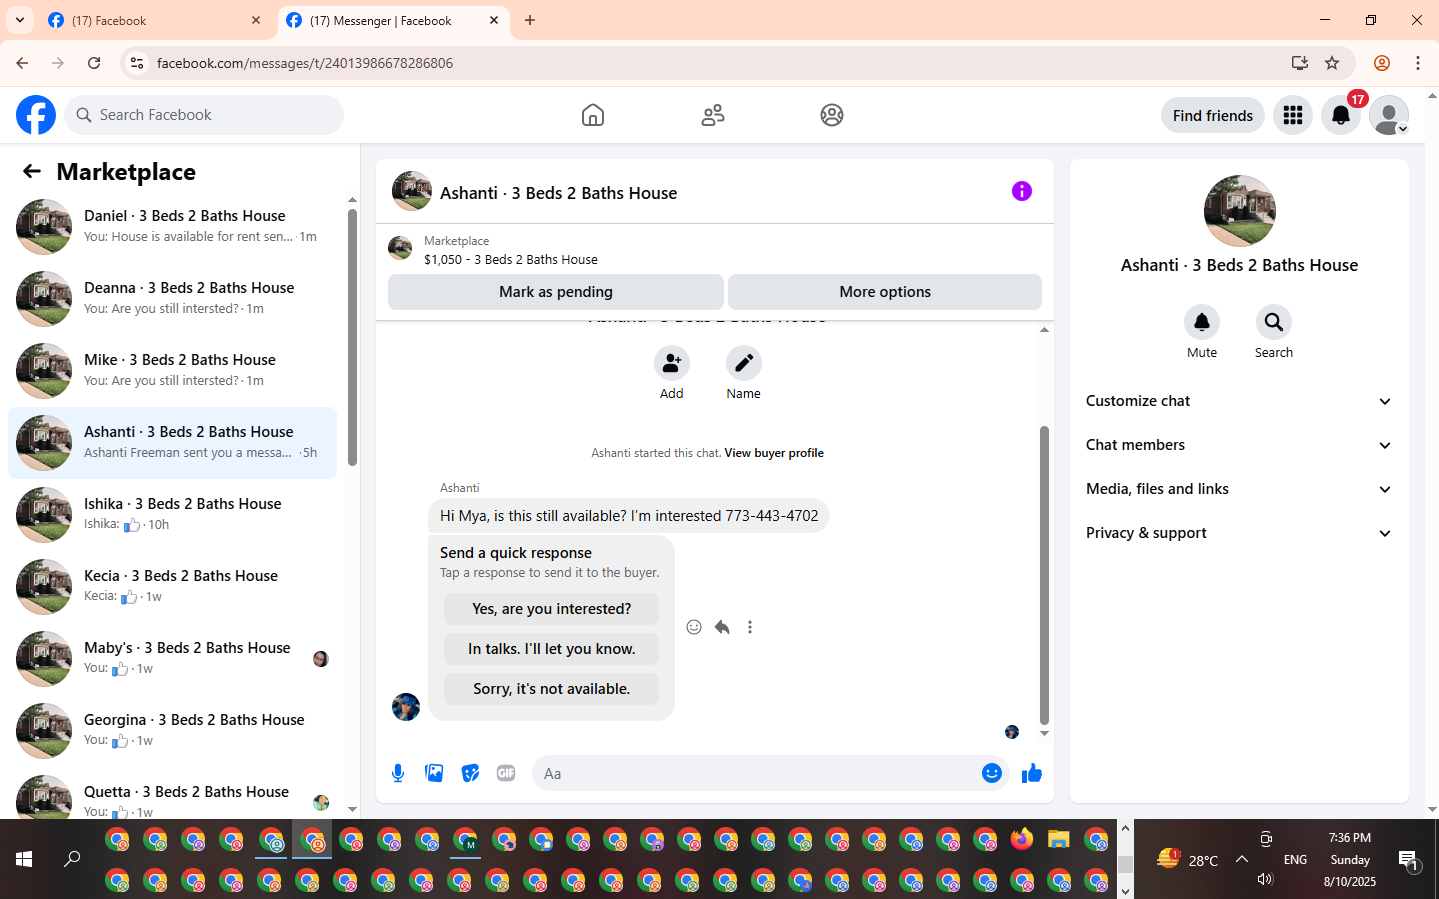This screenshot has width=1439, height=899.
Task: Reply to the quick response message
Action: 722,627
